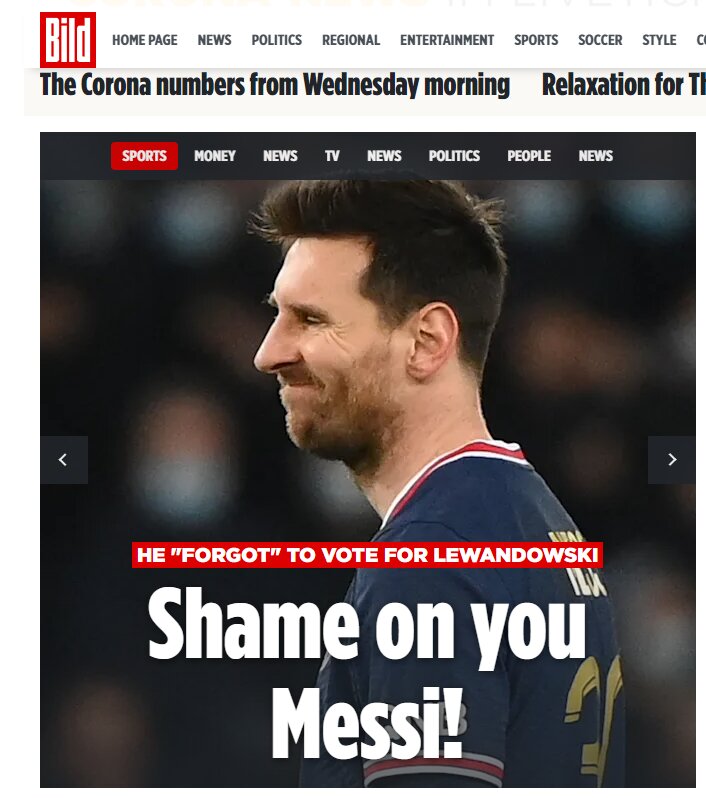Switch to MONEY carousel tab
This screenshot has height=798, width=706.
214,156
